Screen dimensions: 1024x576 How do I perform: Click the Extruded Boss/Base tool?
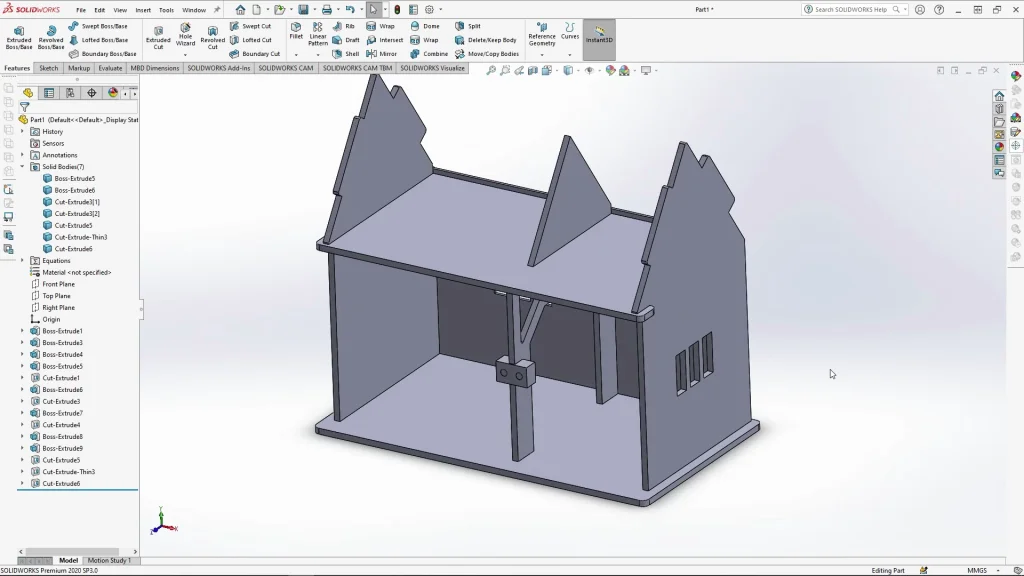19,36
